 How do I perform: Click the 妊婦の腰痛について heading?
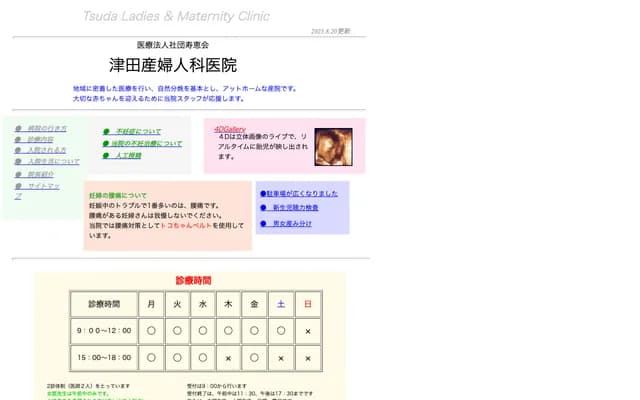pyautogui.click(x=118, y=196)
